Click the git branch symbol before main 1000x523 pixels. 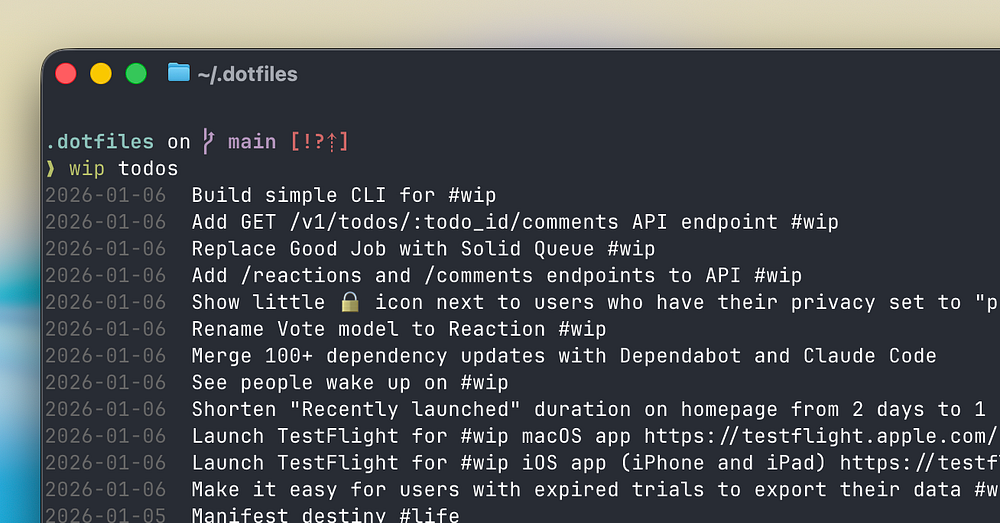(208, 141)
